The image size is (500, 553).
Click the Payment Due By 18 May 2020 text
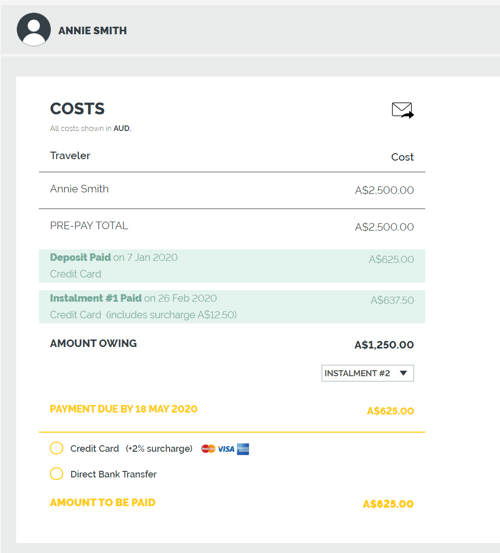pos(124,409)
